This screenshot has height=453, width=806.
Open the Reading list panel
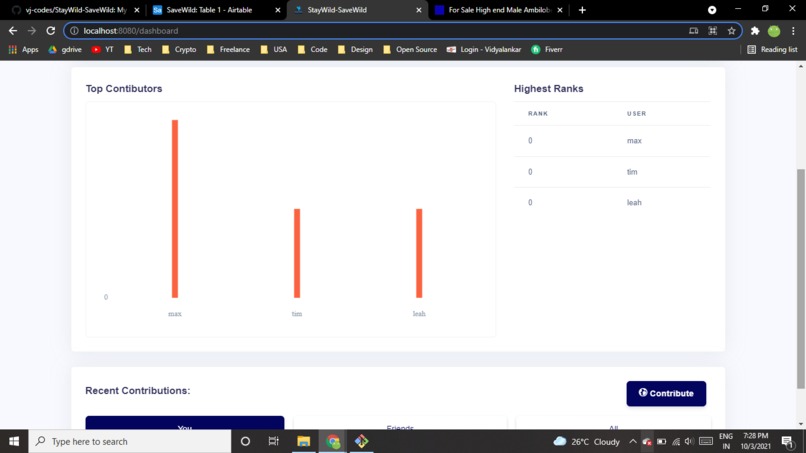(x=773, y=49)
